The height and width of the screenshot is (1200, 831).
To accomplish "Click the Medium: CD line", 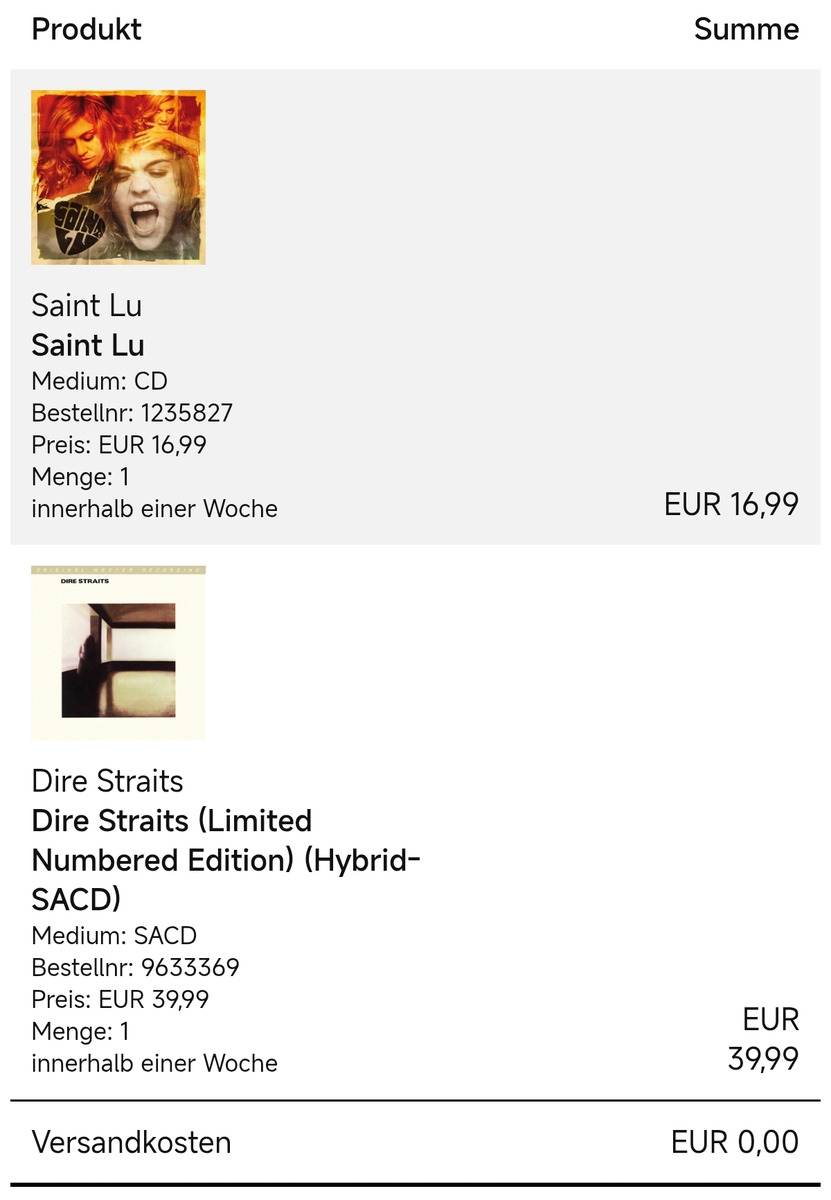I will point(99,381).
